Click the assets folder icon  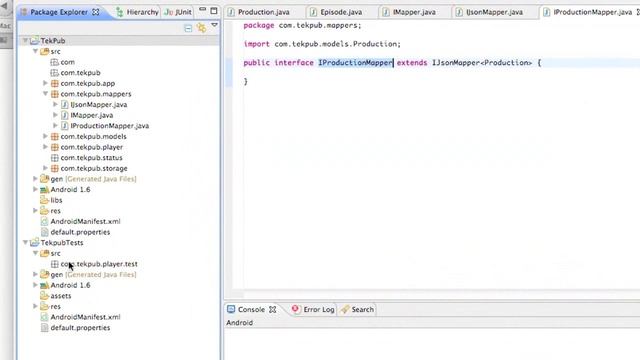click(x=44, y=296)
